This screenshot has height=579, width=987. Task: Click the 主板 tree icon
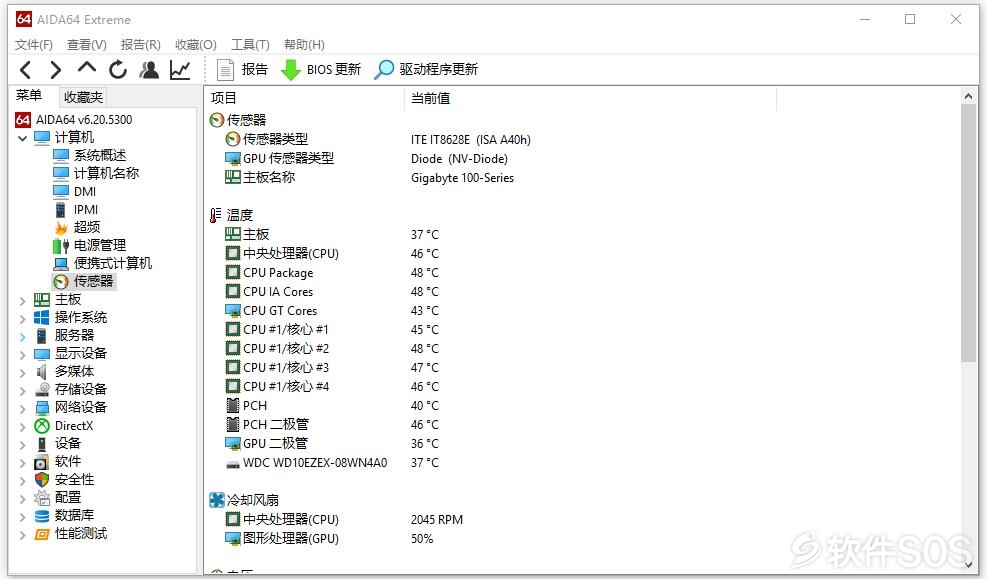pos(42,300)
